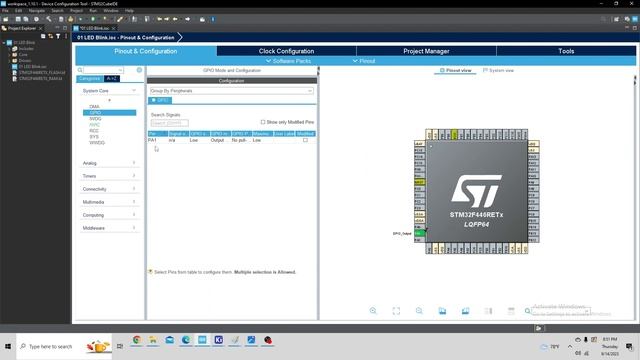The width and height of the screenshot is (640, 360).
Task: Open the Project menu
Action: (76, 11)
